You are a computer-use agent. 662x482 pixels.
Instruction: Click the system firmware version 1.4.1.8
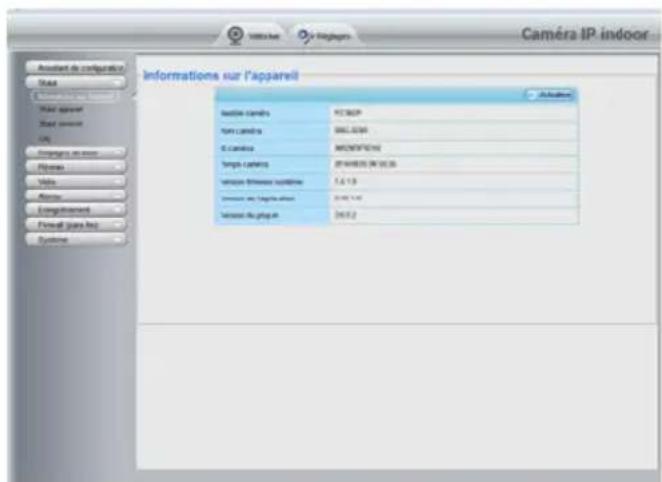coord(345,181)
